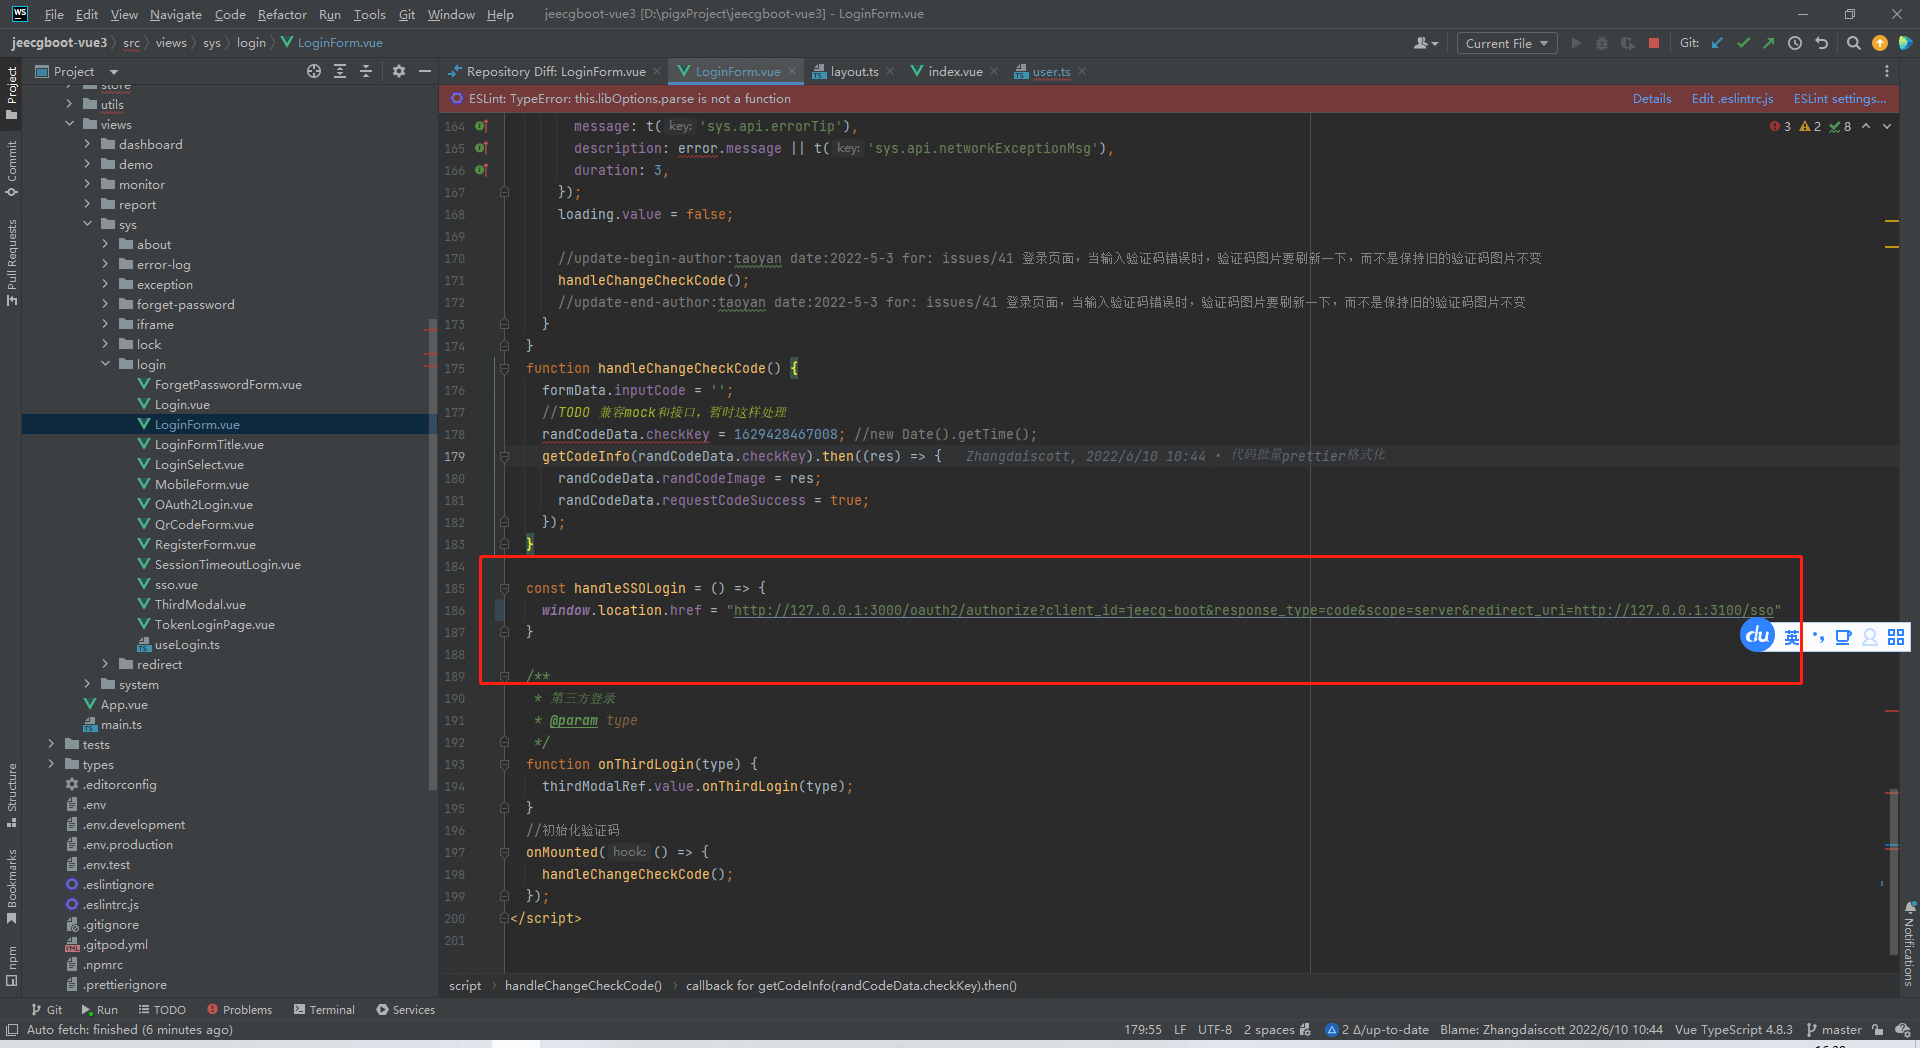Click Select Opened File target icon
The width and height of the screenshot is (1920, 1048).
pyautogui.click(x=314, y=71)
